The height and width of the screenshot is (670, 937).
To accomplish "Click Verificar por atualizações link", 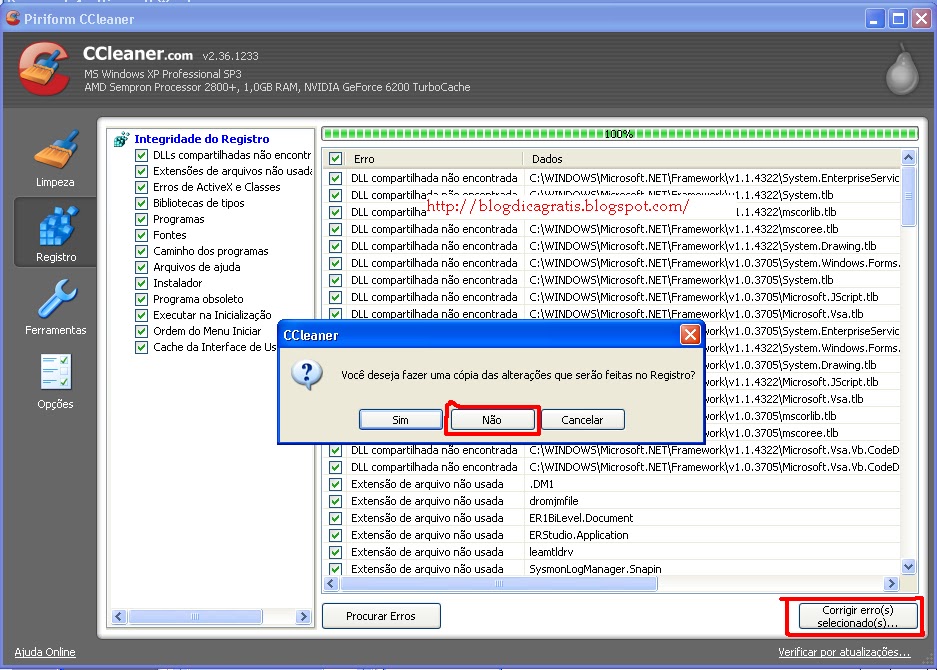I will tap(844, 652).
